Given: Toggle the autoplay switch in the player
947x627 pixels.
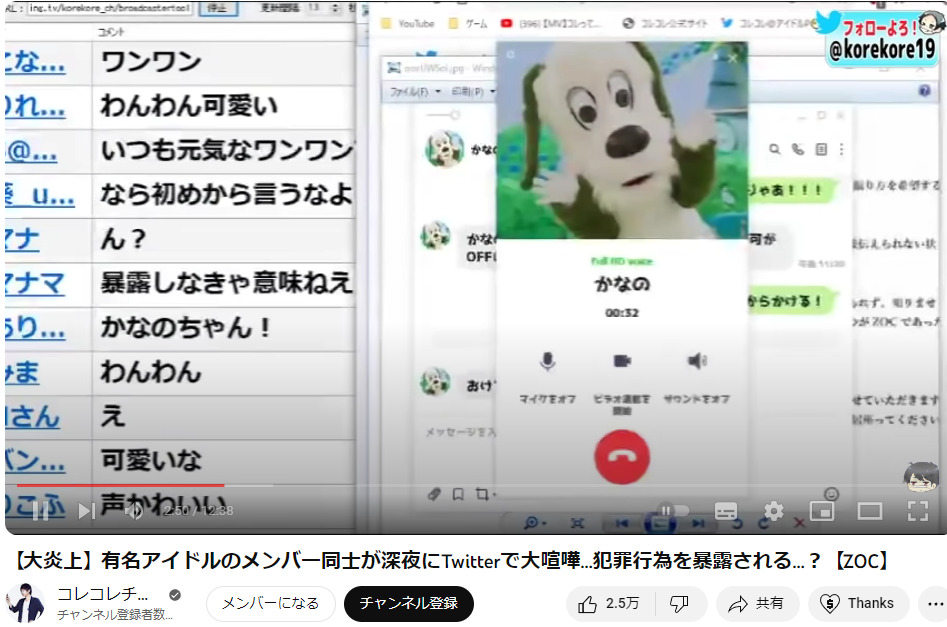Looking at the screenshot, I should point(673,511).
